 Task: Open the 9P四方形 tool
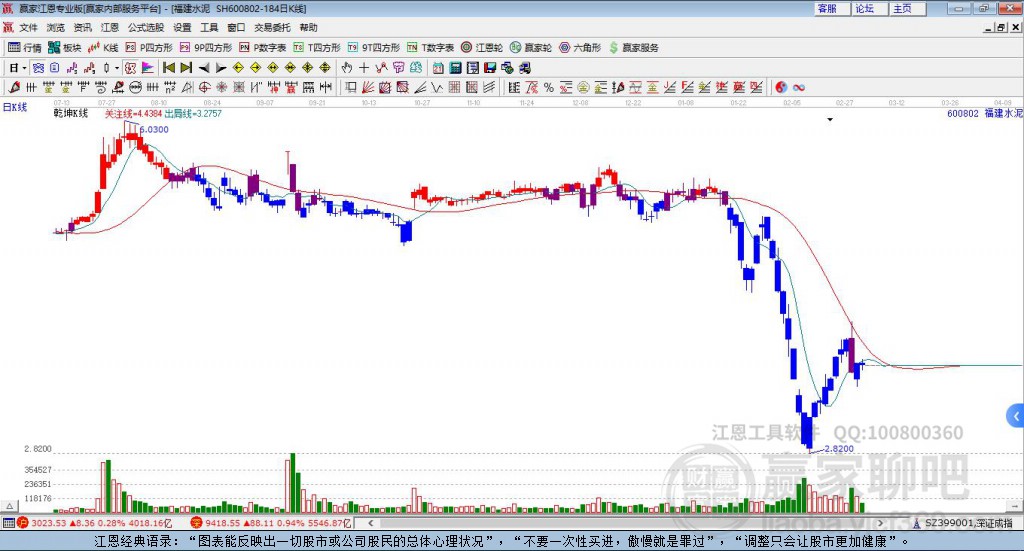coord(206,48)
